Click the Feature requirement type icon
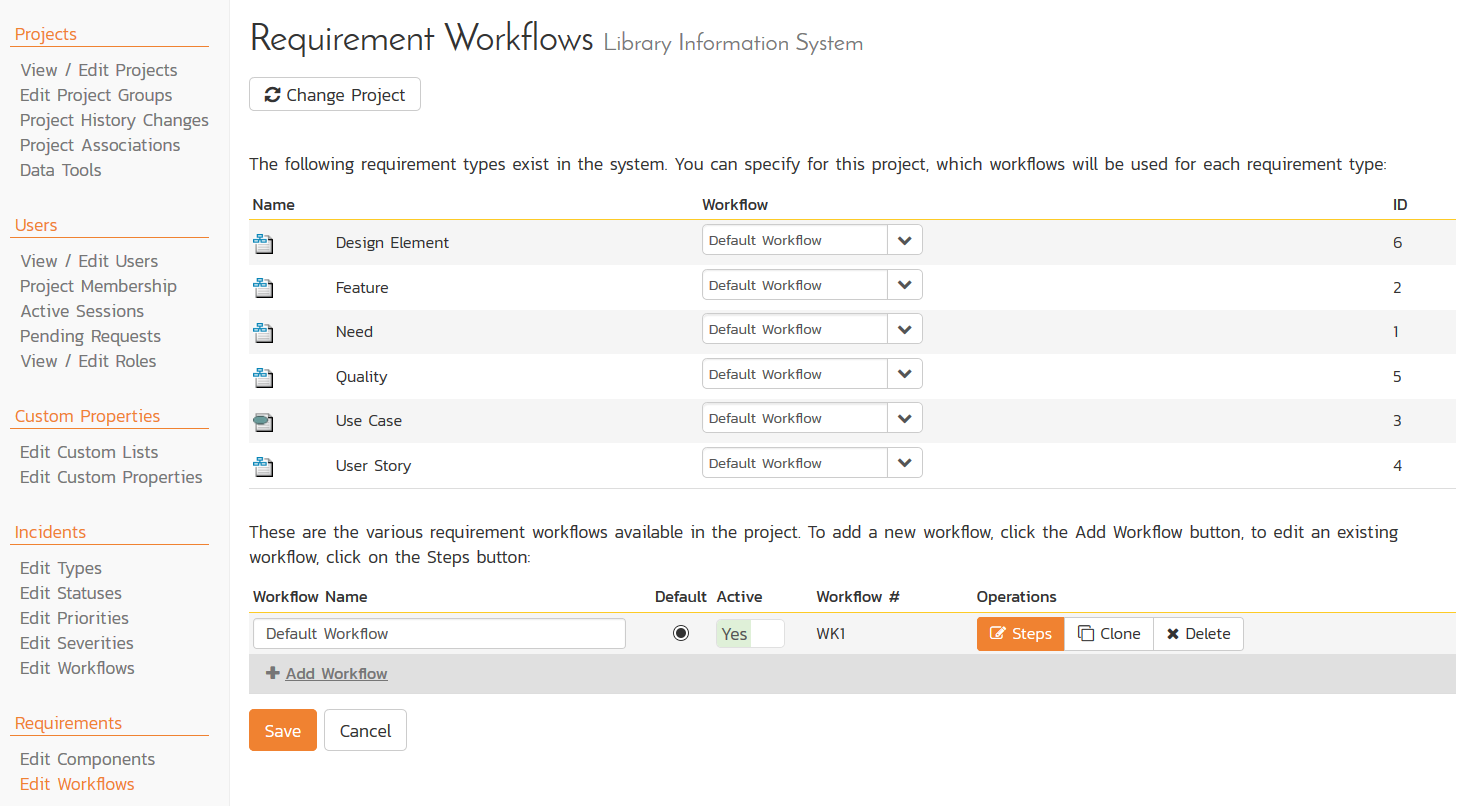 263,288
